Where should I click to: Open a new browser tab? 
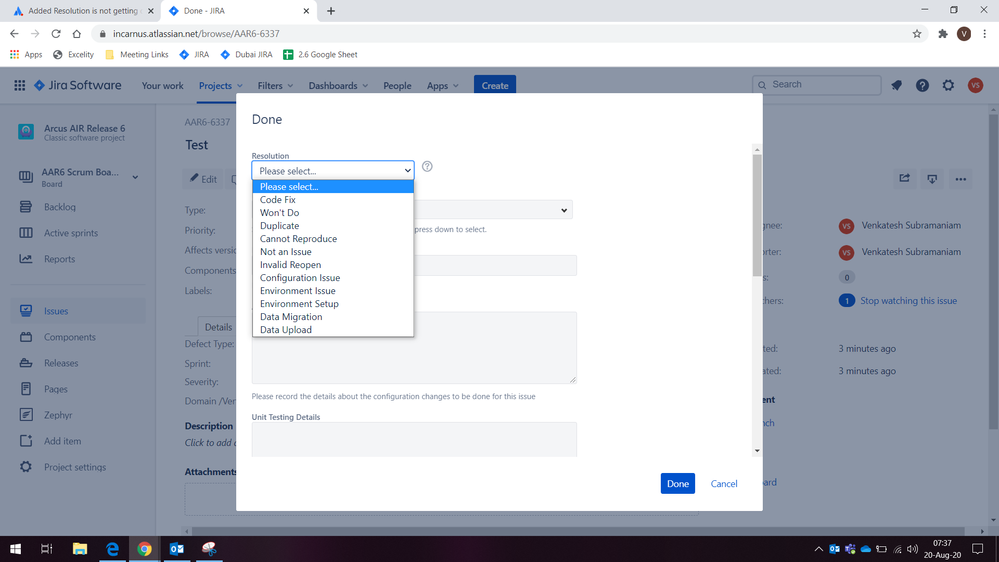(x=331, y=11)
